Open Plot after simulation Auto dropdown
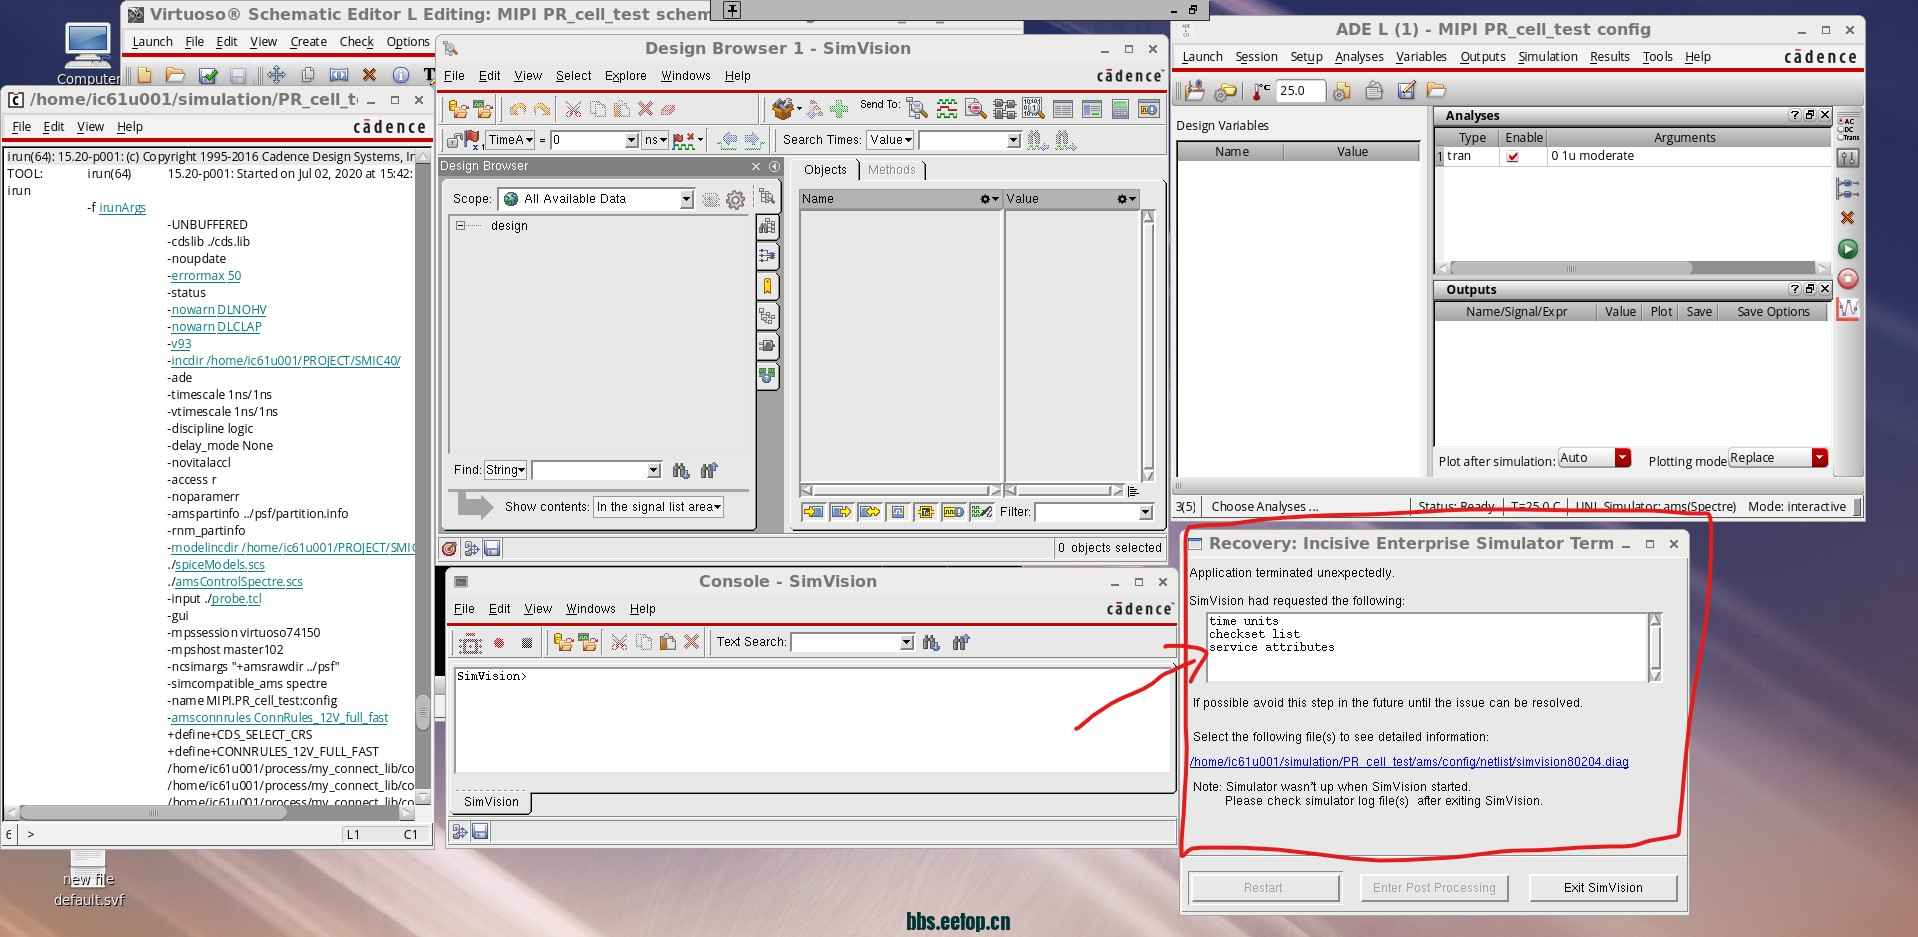The height and width of the screenshot is (937, 1918). coord(1595,458)
